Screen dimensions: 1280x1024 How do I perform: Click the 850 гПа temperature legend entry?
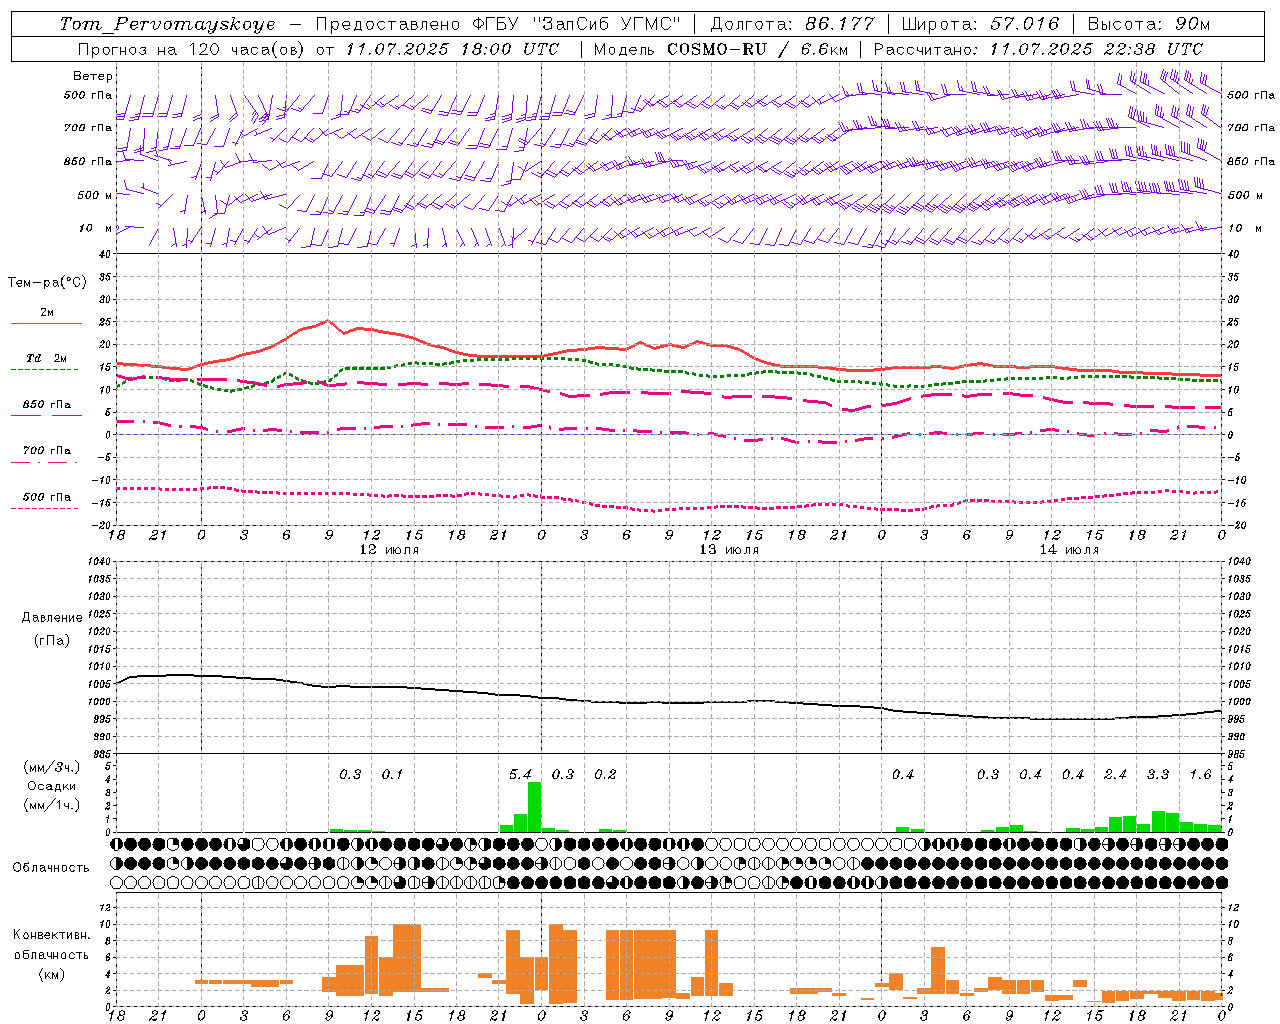(47, 405)
